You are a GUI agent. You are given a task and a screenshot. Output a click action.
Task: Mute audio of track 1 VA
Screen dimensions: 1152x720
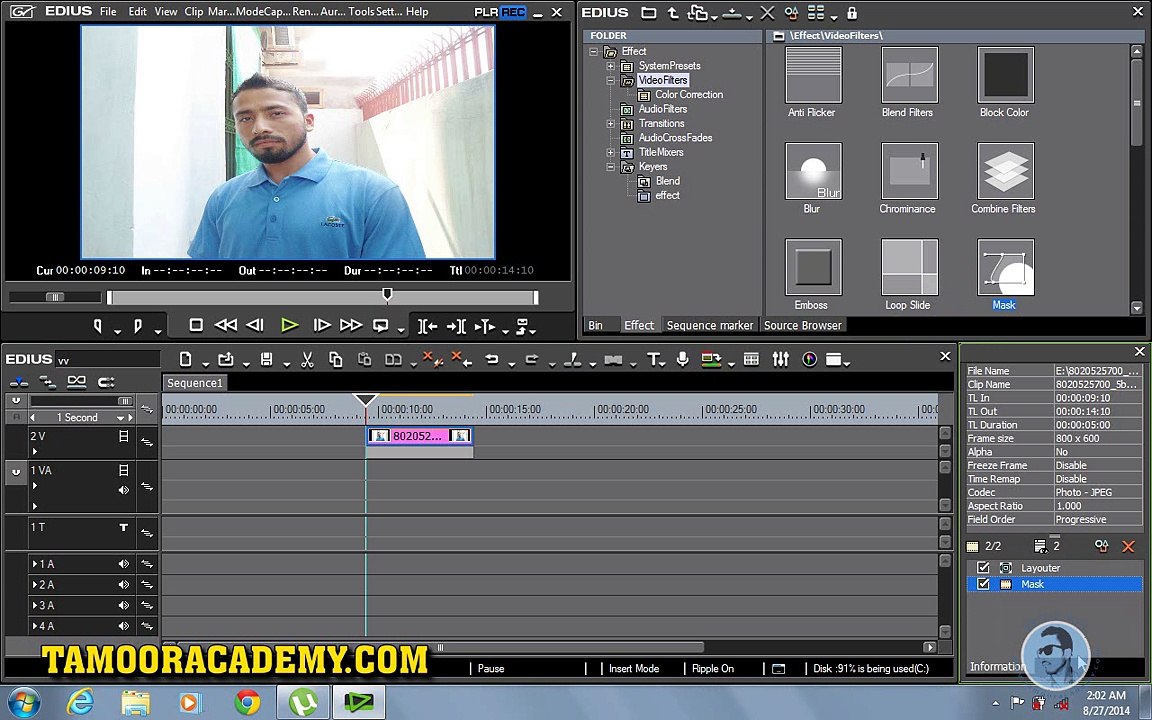(124, 489)
